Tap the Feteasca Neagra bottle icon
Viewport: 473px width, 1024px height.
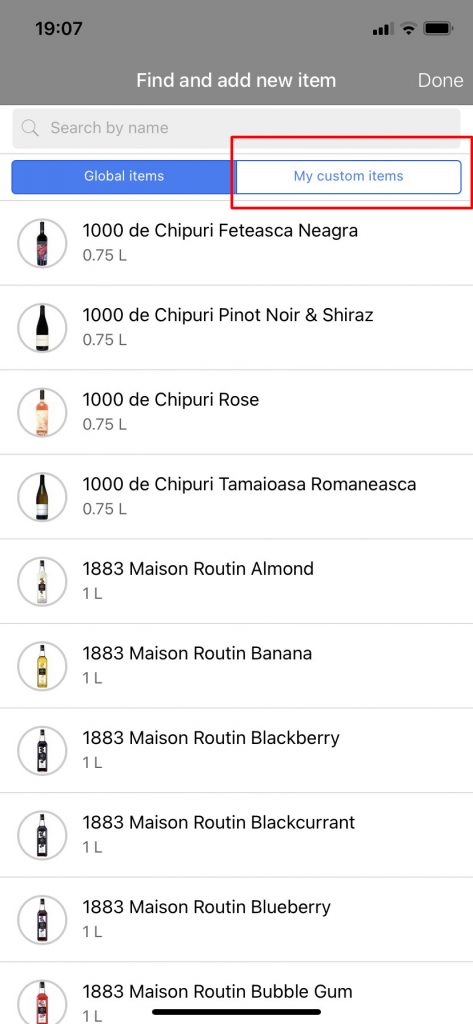[x=42, y=243]
